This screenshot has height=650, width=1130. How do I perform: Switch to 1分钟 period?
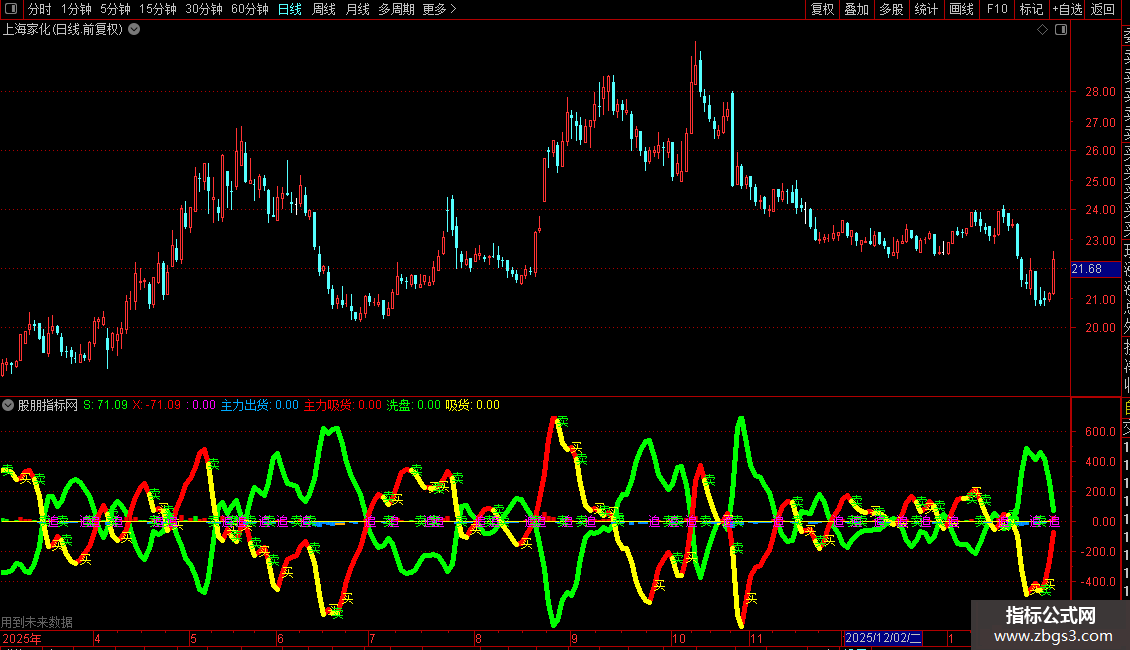pyautogui.click(x=76, y=9)
